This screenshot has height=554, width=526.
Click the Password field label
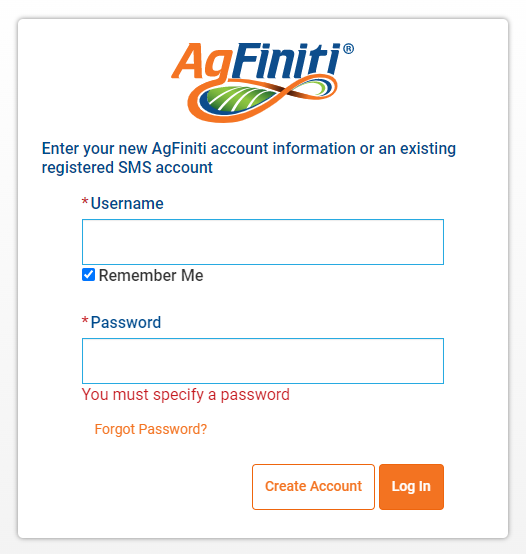(126, 322)
